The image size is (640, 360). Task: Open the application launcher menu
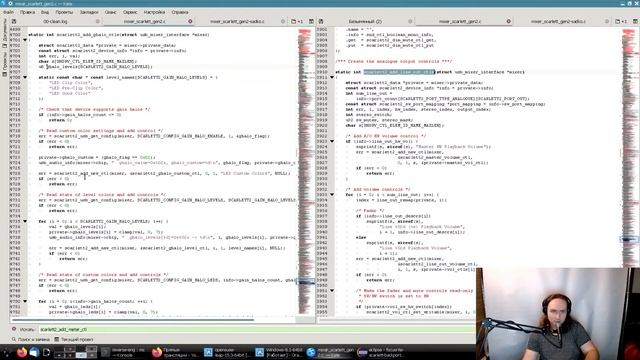(x=7, y=352)
